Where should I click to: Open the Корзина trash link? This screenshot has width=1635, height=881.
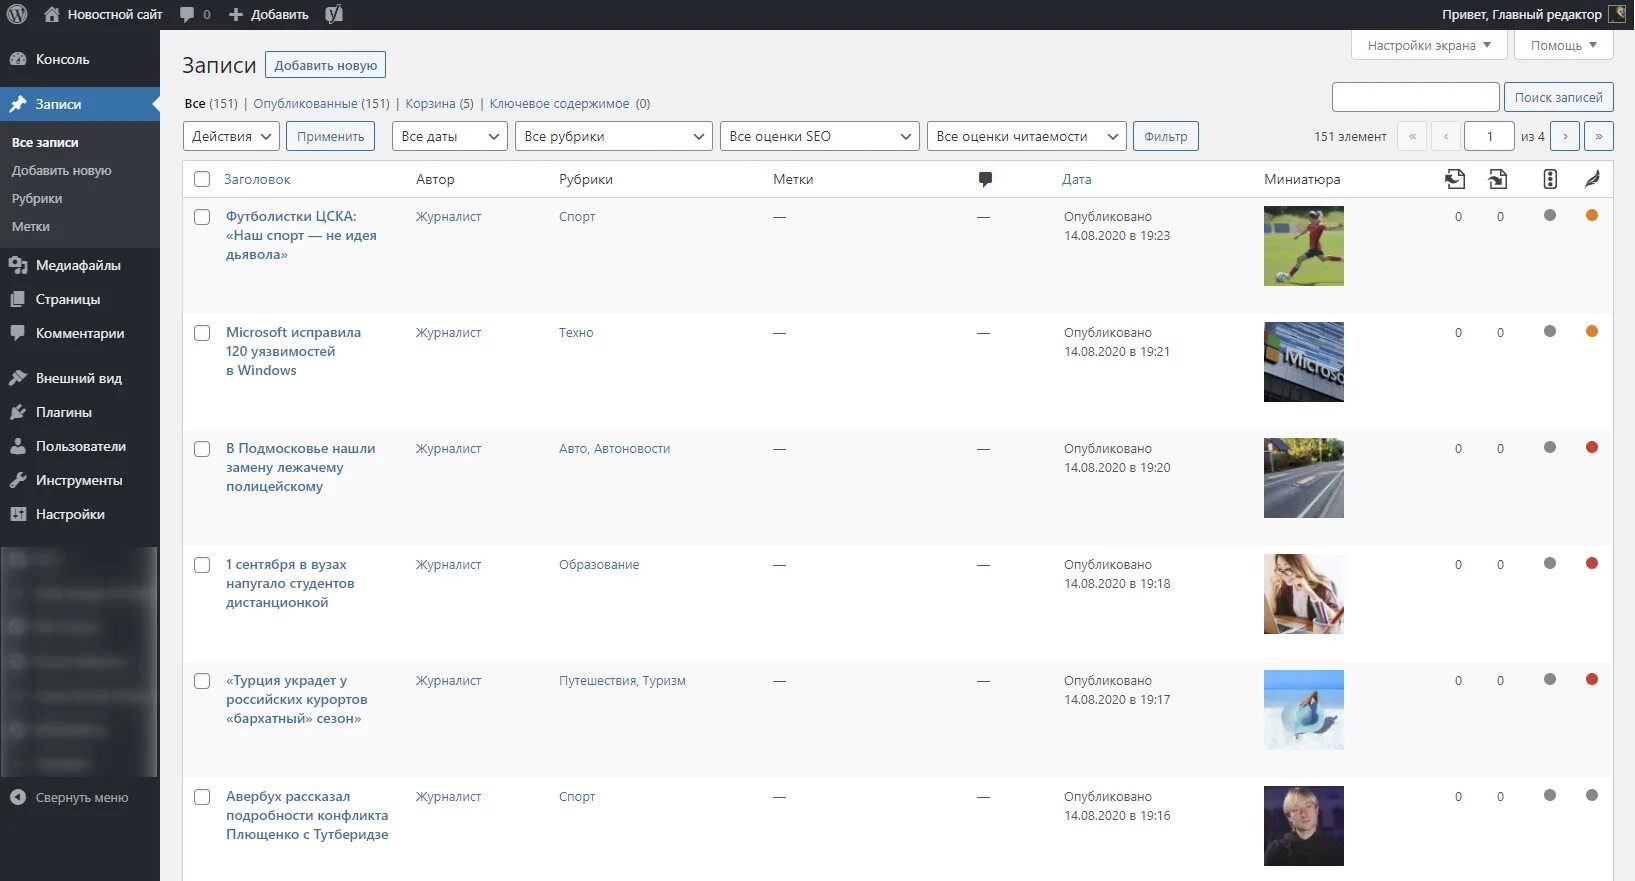tap(430, 104)
